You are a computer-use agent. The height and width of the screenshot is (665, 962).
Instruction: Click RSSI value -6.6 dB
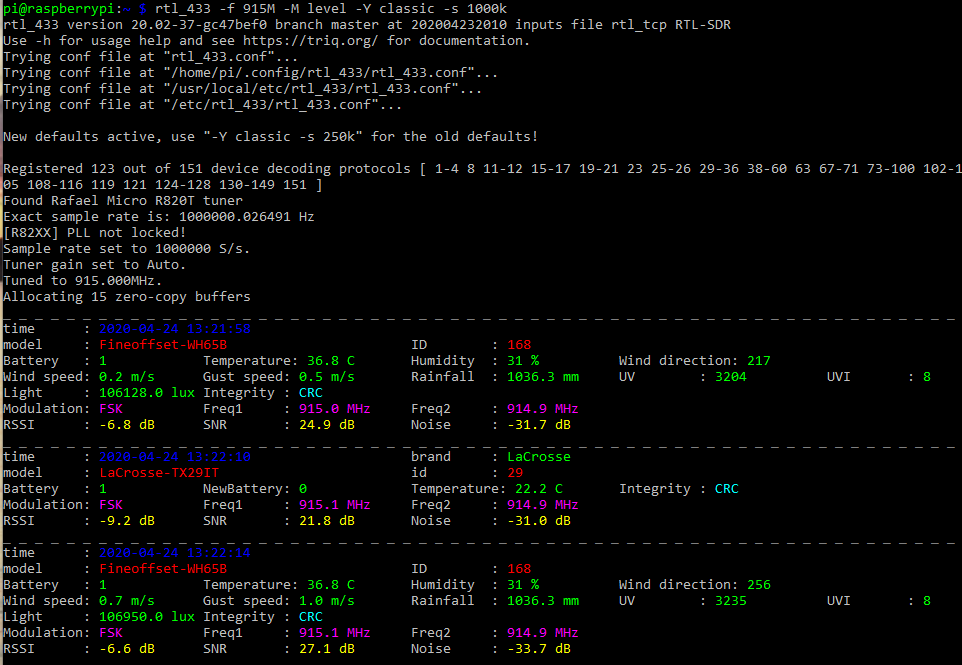tap(127, 648)
